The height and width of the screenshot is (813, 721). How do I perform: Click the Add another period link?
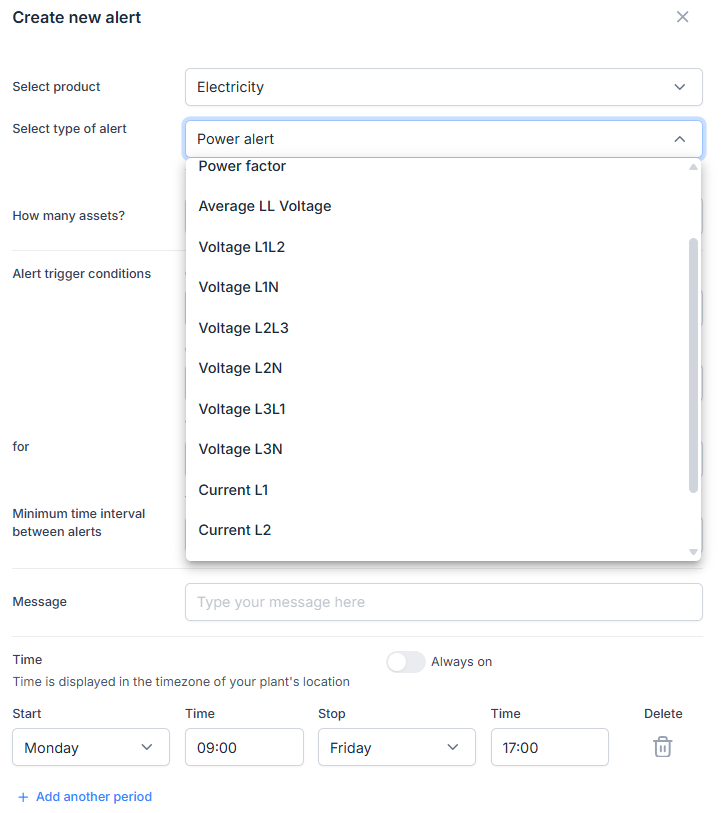click(x=94, y=797)
